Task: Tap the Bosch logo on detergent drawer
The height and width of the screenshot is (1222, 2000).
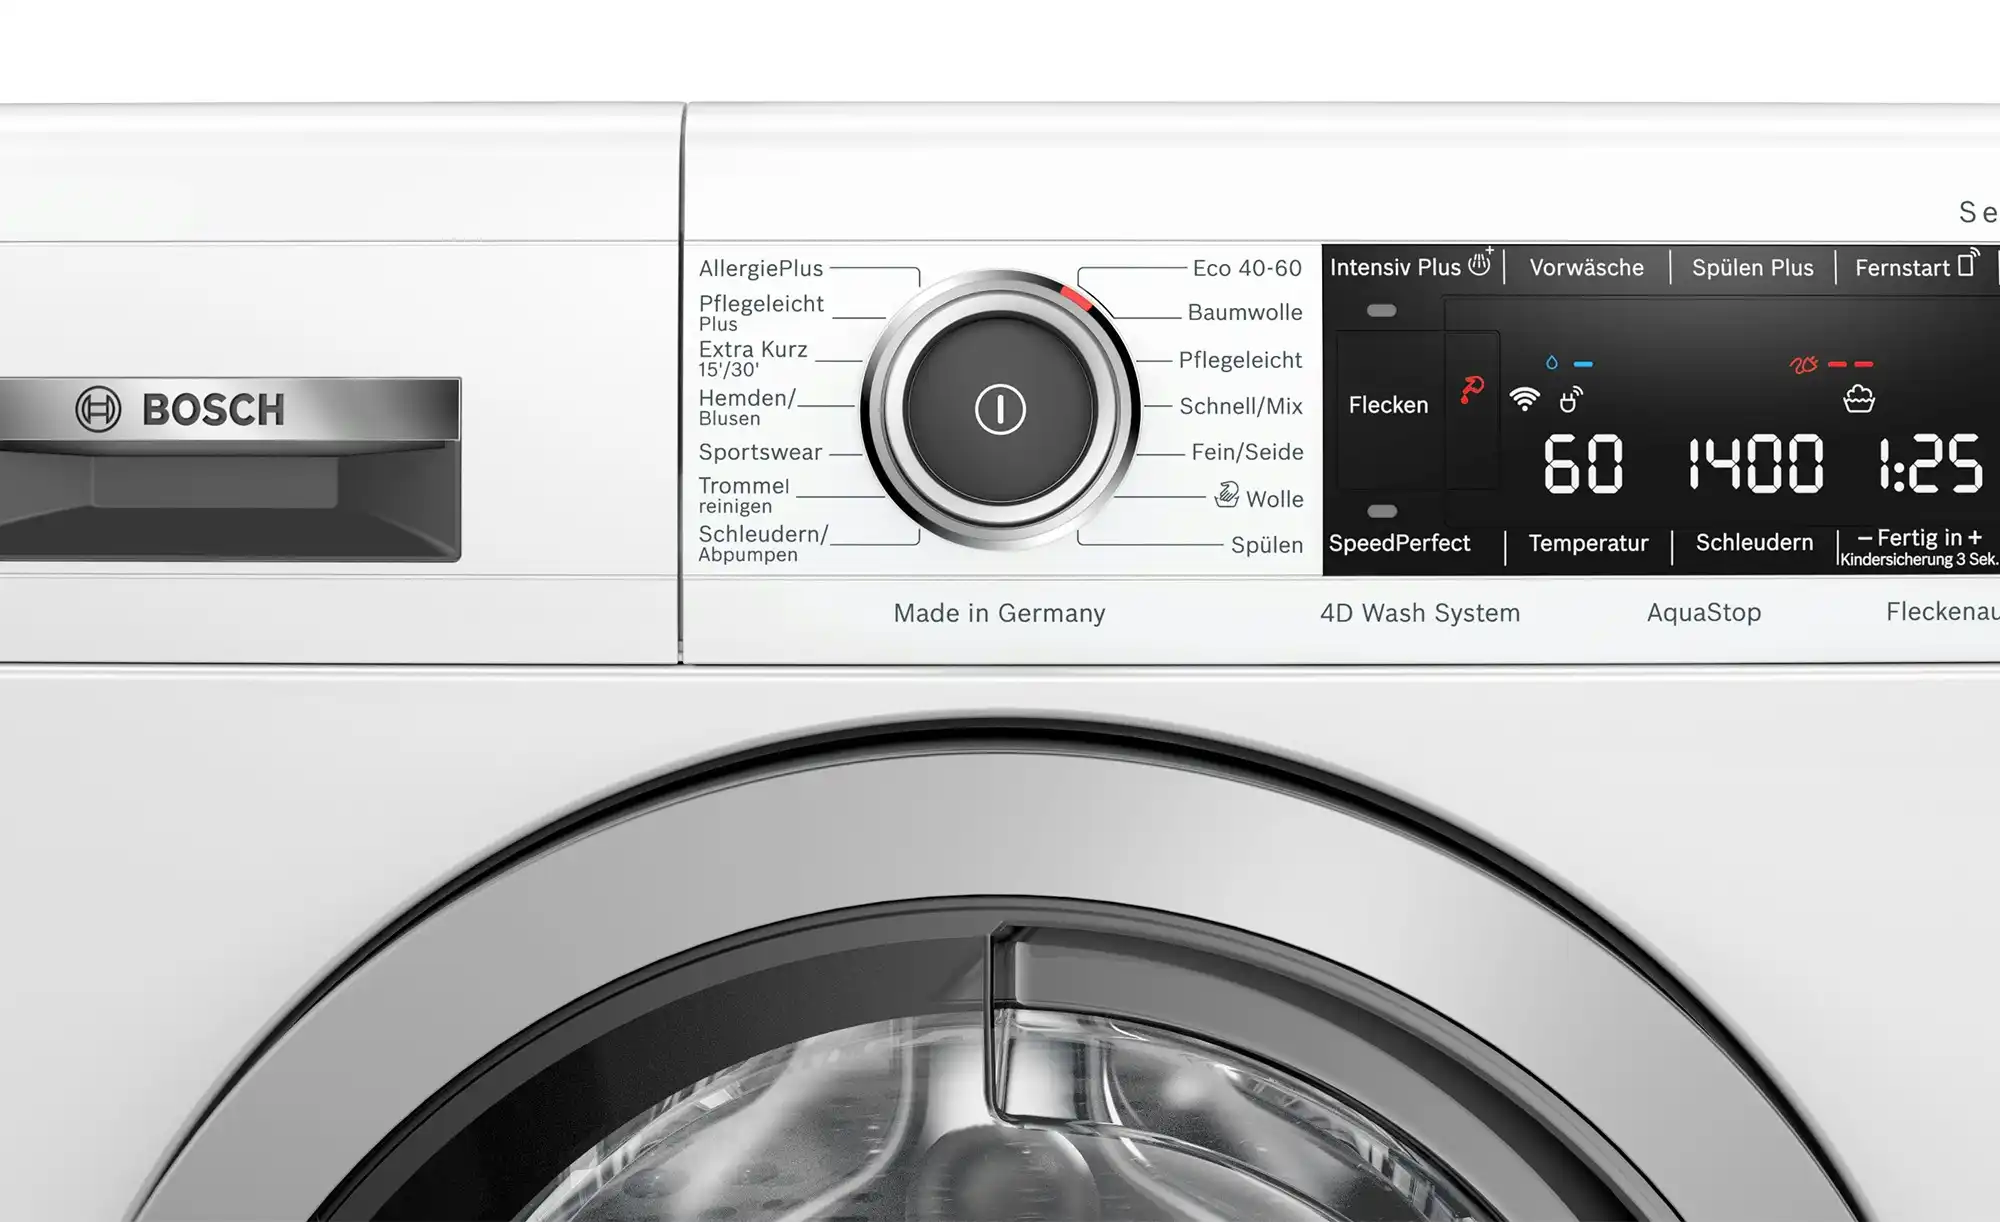Action: (x=181, y=409)
